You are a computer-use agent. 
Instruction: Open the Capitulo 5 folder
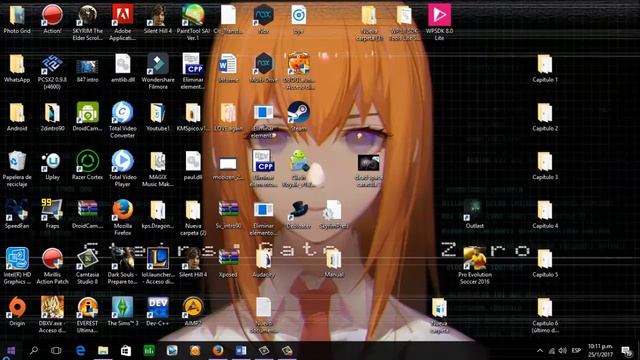pyautogui.click(x=545, y=259)
